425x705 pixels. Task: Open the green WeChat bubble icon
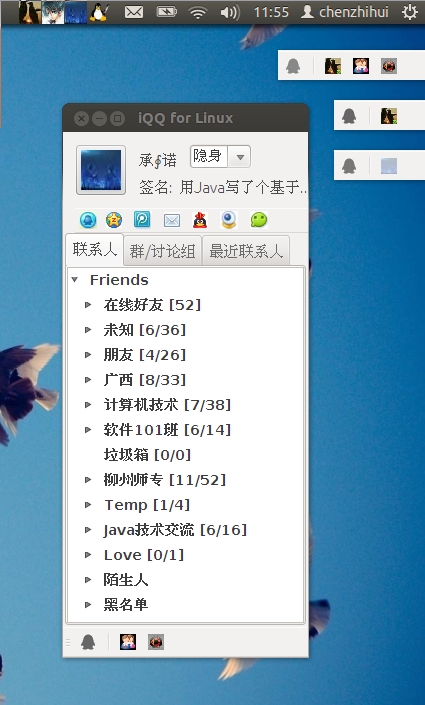tap(259, 220)
